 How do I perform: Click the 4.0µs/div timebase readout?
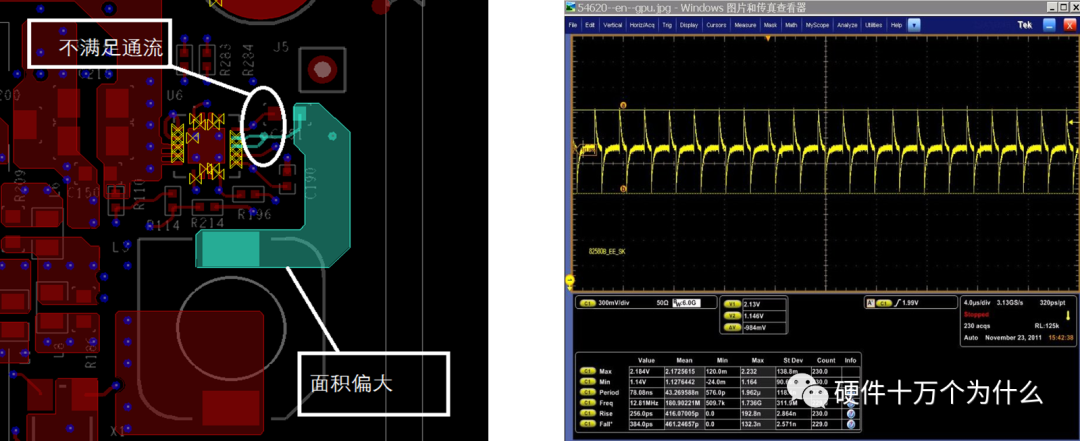pos(978,301)
